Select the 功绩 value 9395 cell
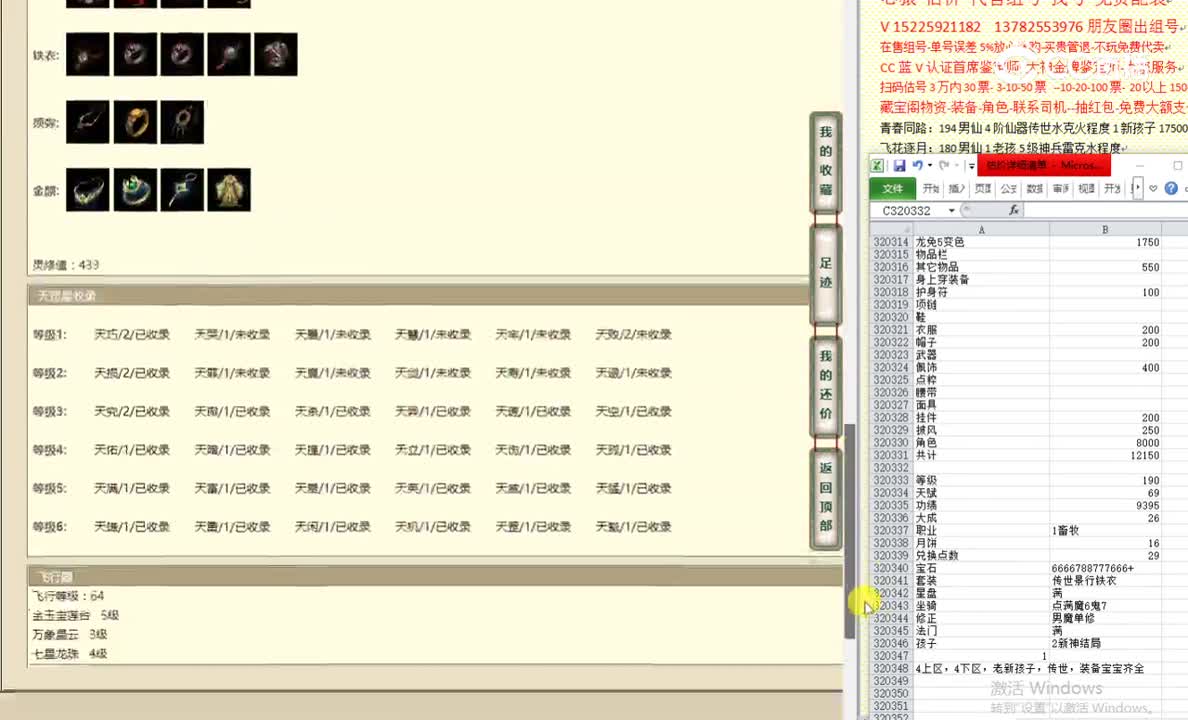 pyautogui.click(x=1105, y=506)
